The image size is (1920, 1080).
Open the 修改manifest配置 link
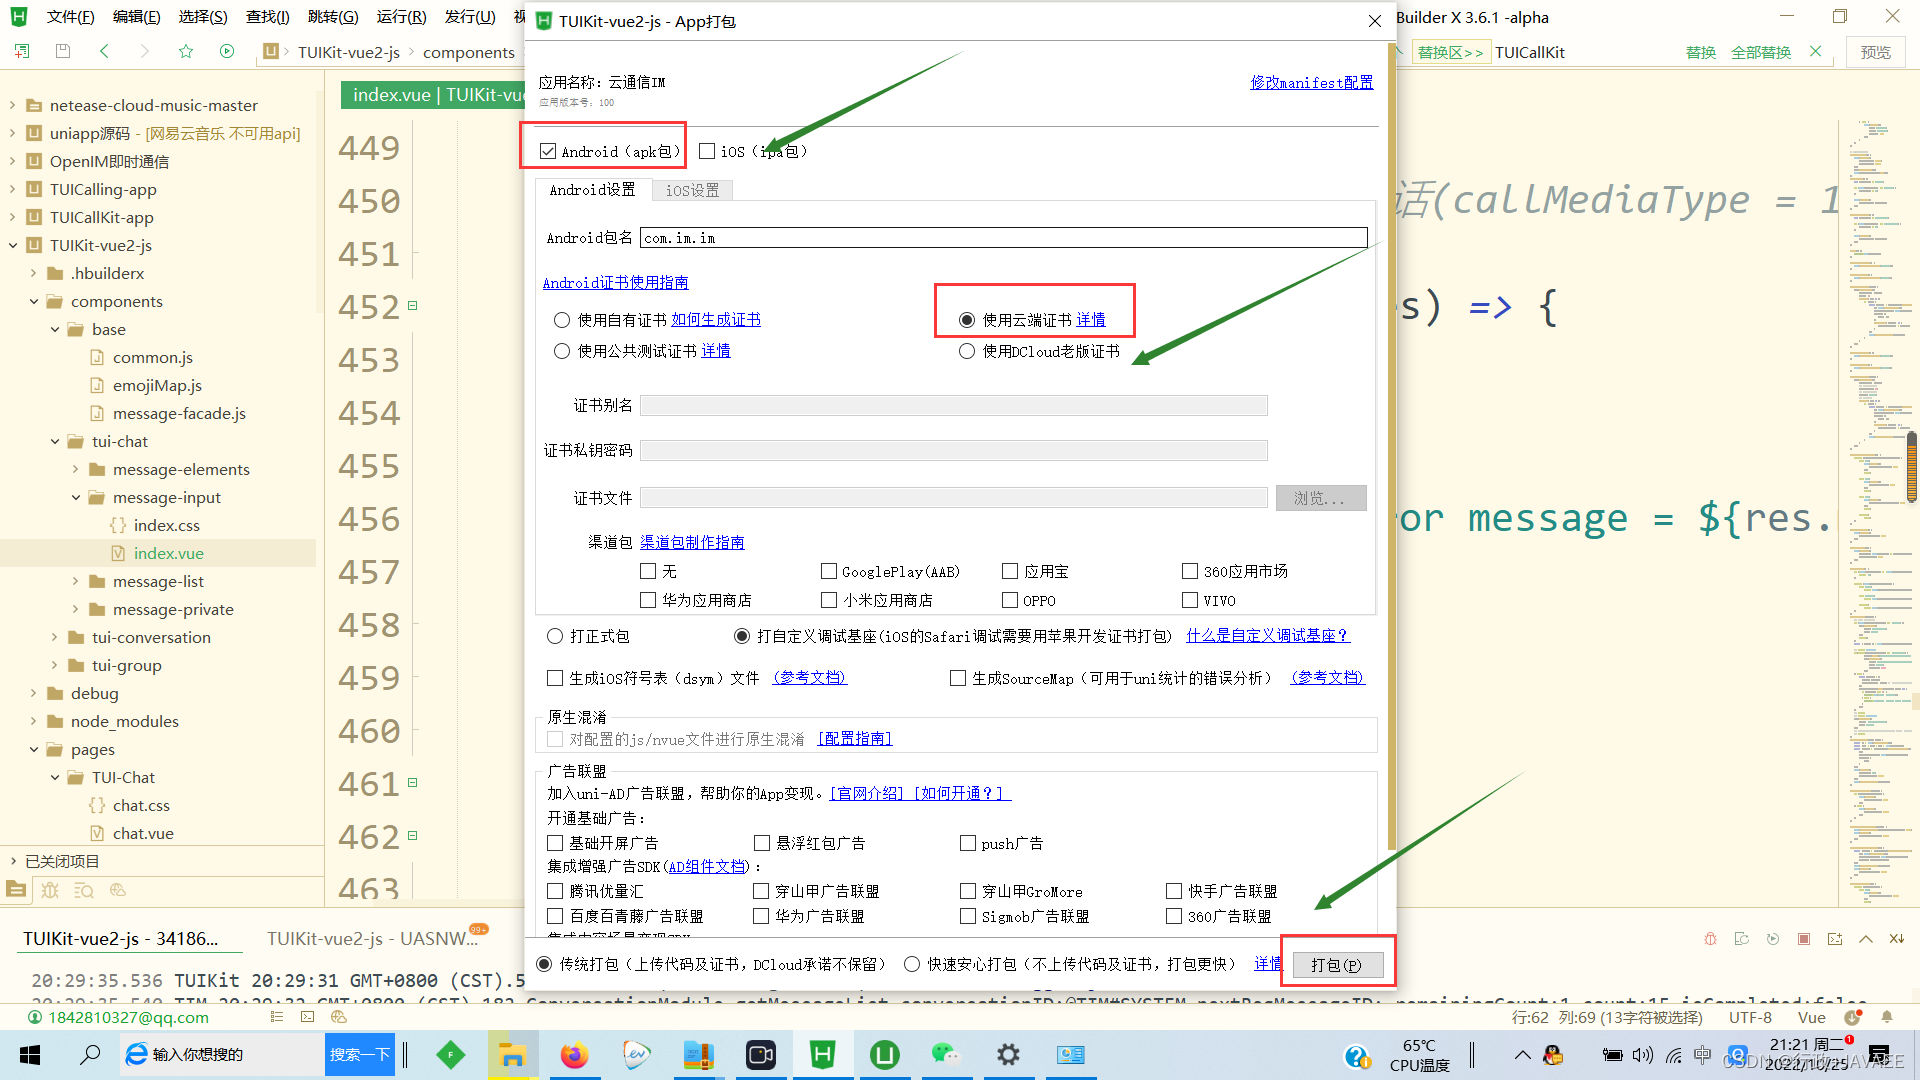1311,82
